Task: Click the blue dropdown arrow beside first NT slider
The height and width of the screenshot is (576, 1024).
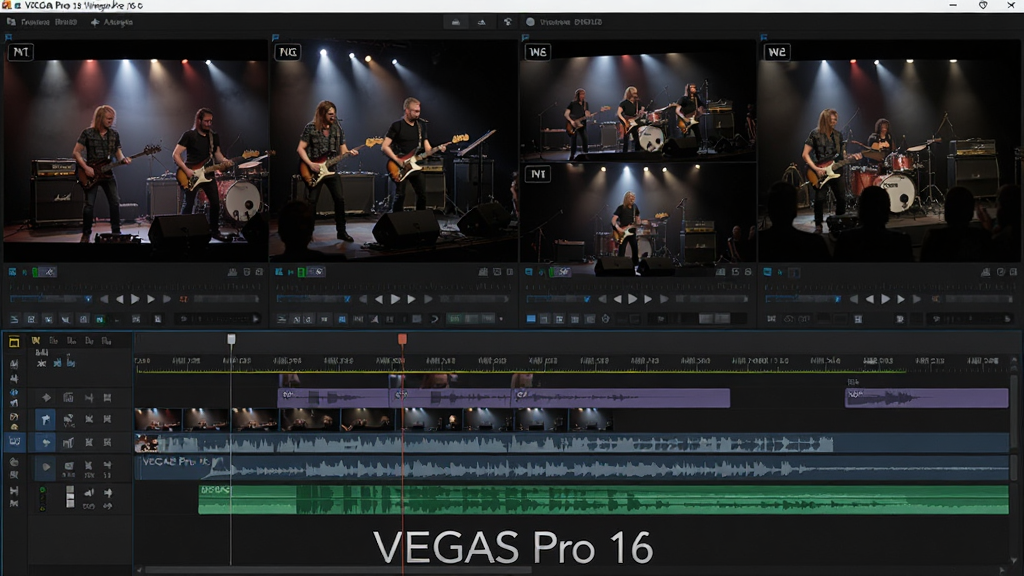Action: pos(88,299)
